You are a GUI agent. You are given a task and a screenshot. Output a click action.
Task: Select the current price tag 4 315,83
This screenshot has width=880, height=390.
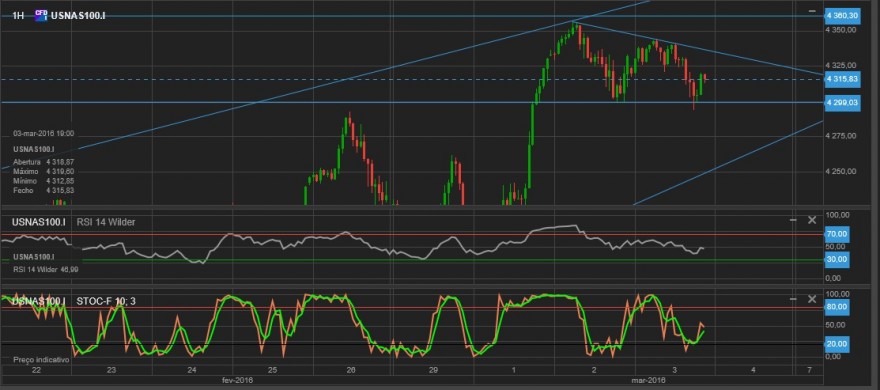(842, 80)
